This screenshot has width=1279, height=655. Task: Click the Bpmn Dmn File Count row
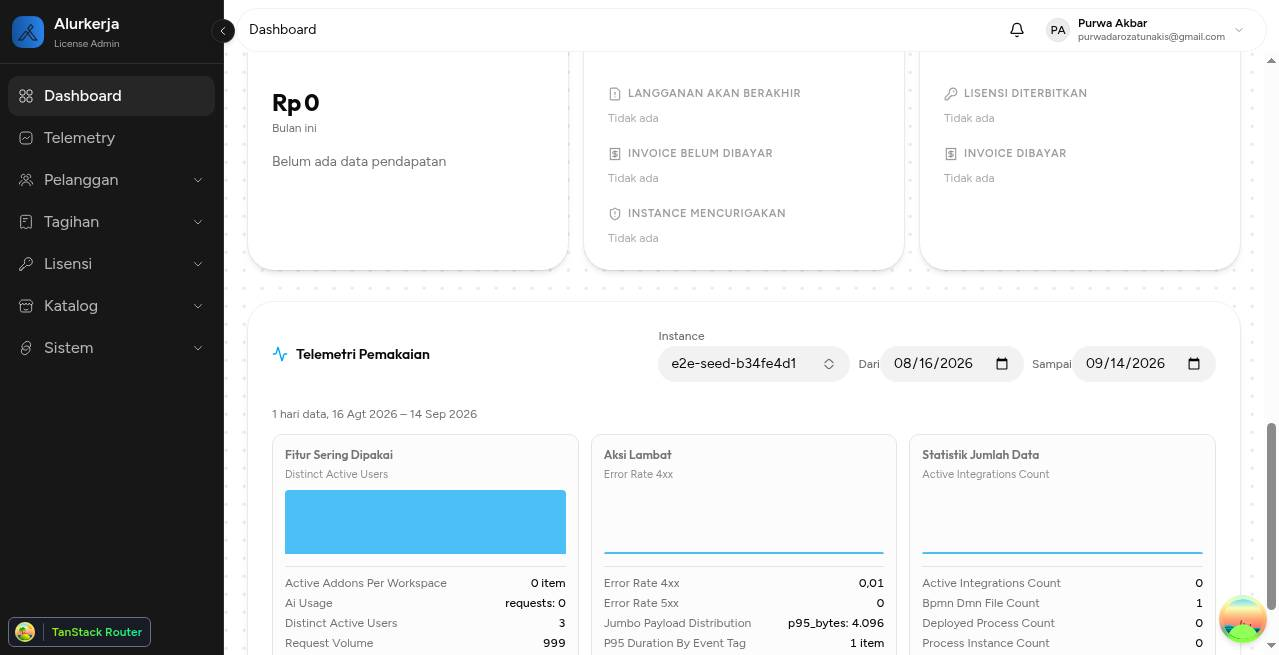[1062, 603]
